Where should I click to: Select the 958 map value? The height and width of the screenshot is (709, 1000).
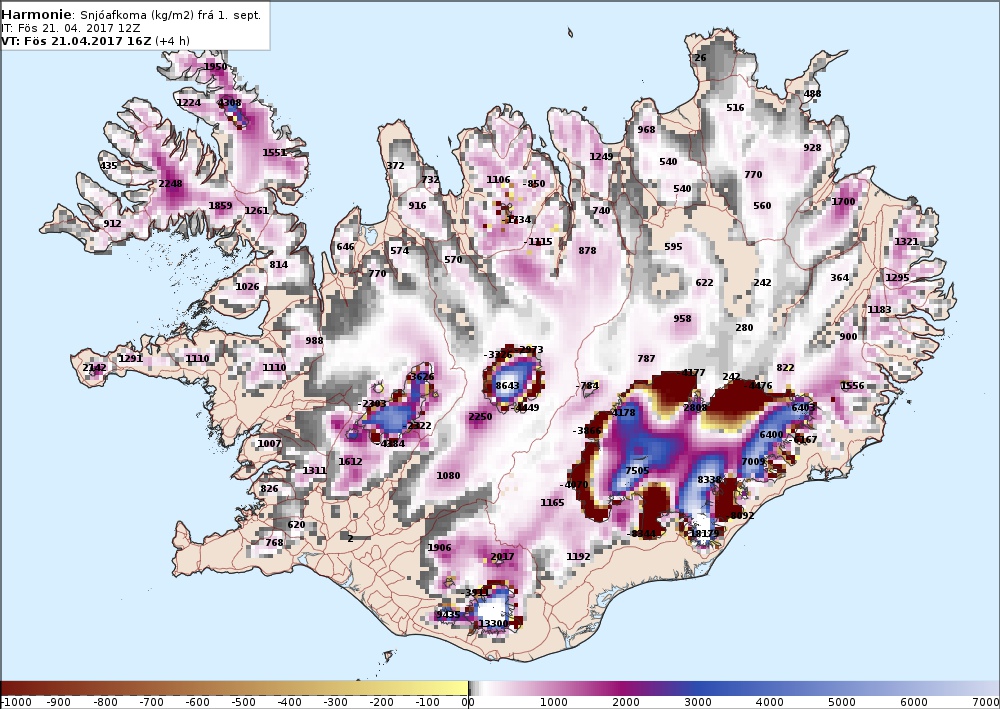(x=682, y=319)
